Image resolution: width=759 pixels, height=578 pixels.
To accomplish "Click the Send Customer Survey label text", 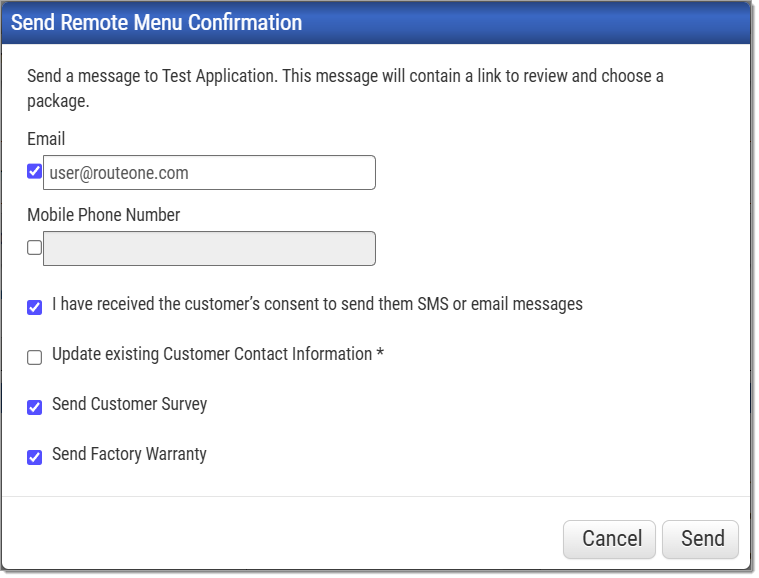I will click(129, 404).
